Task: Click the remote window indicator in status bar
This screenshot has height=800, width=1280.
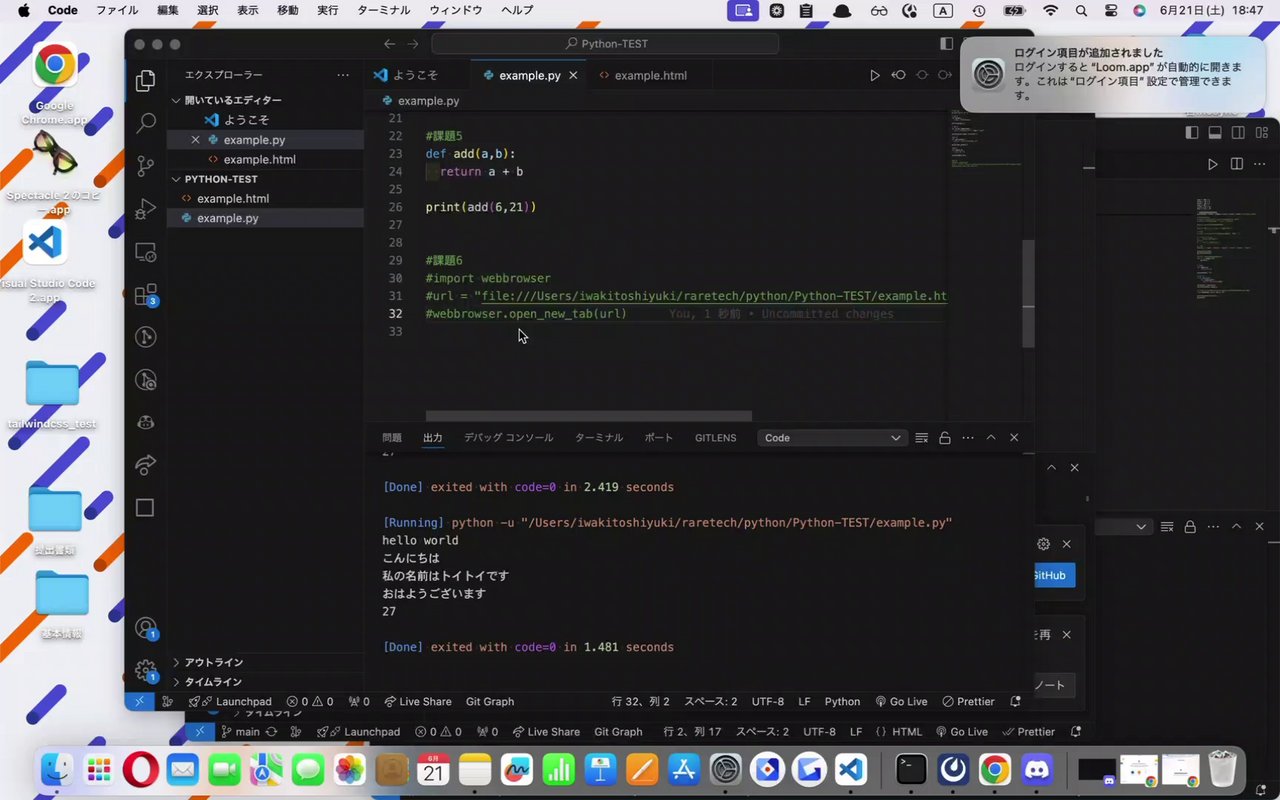Action: click(x=139, y=702)
